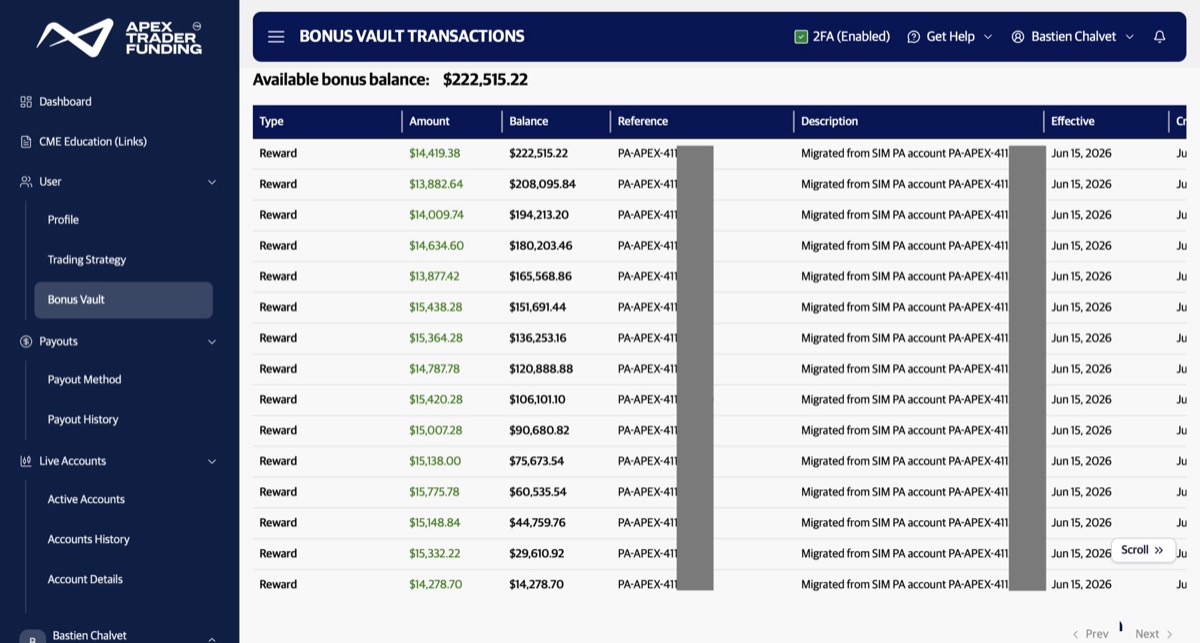1200x643 pixels.
Task: Open CME Education (Links)
Action: point(93,142)
